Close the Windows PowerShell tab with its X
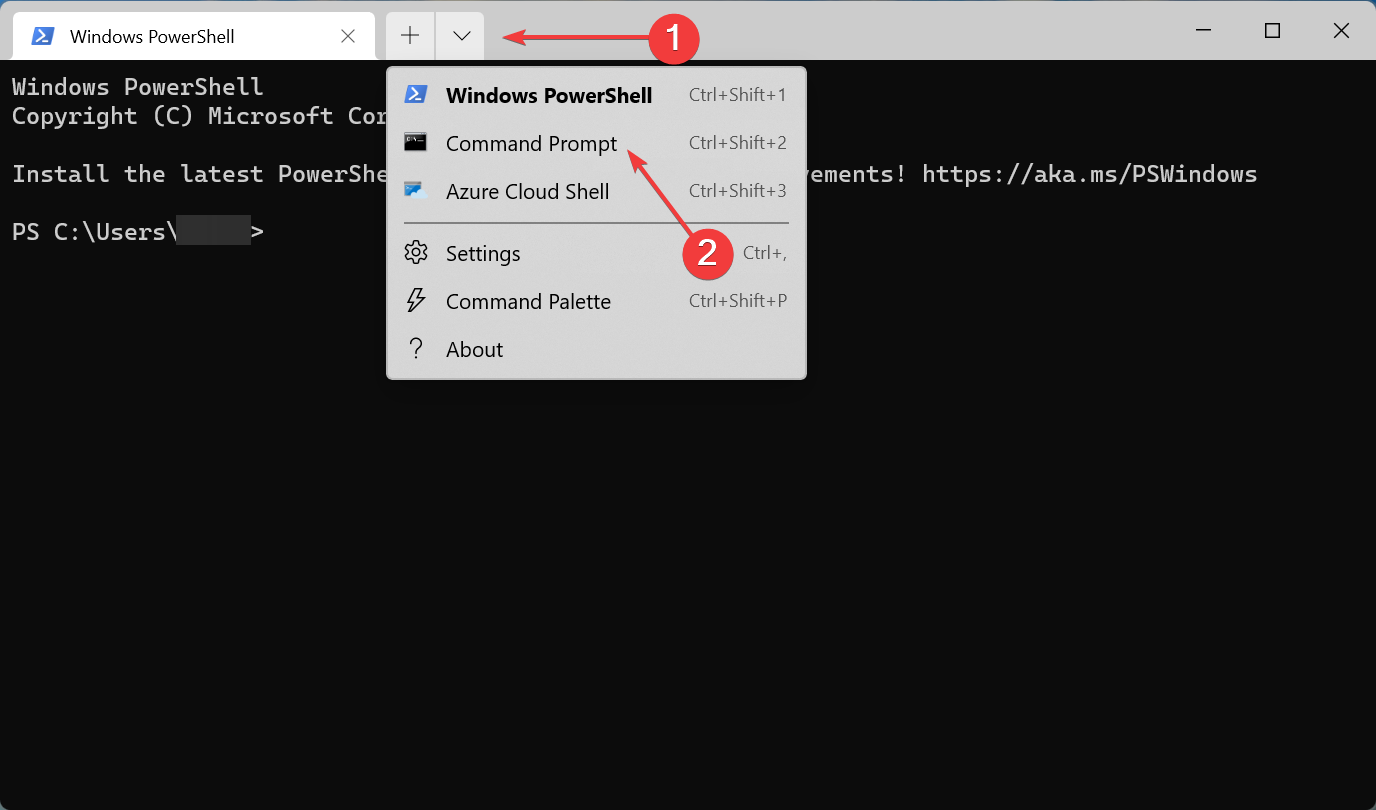 (348, 36)
